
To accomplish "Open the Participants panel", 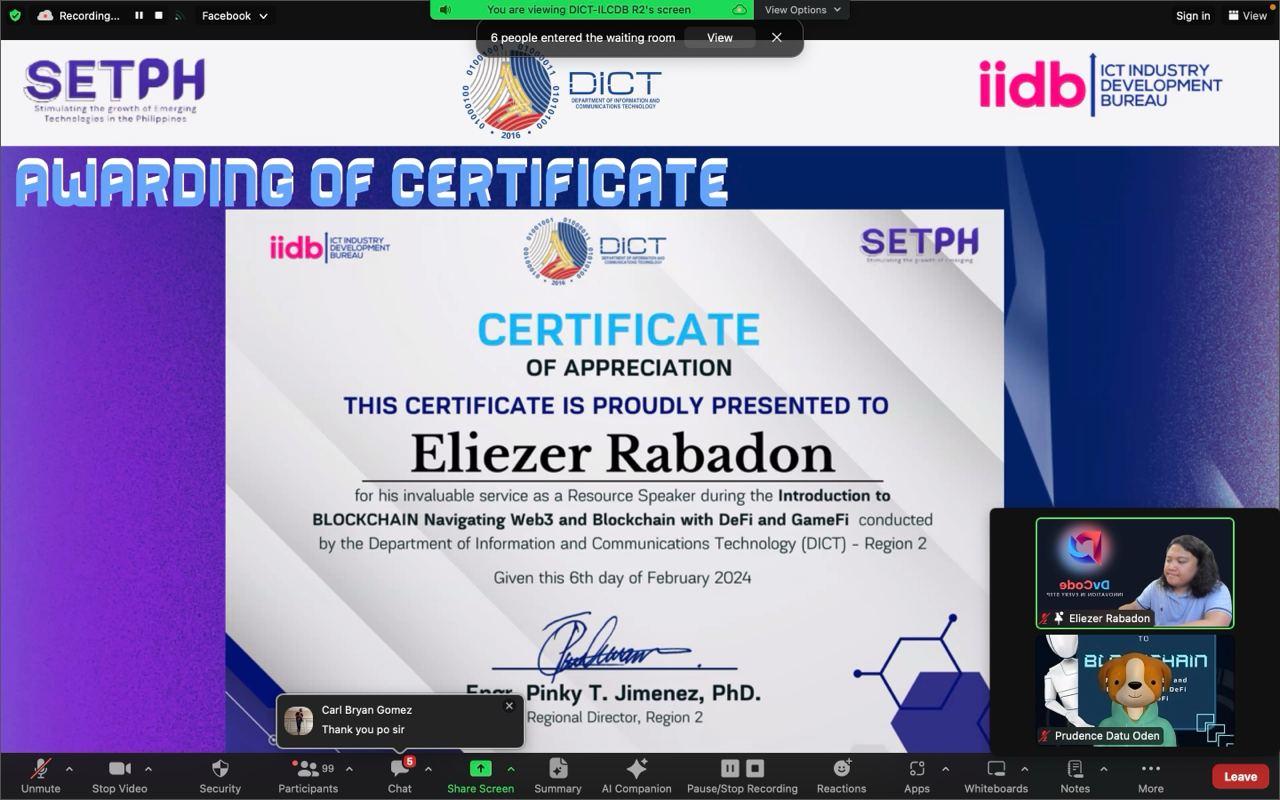I will (x=308, y=776).
